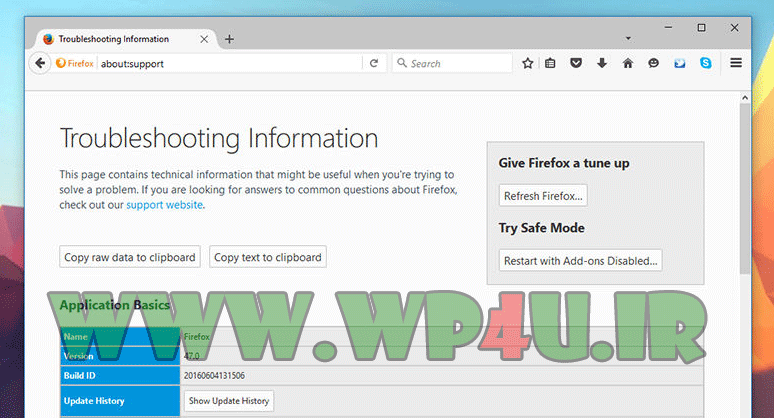Open the Pocket icon

[576, 63]
